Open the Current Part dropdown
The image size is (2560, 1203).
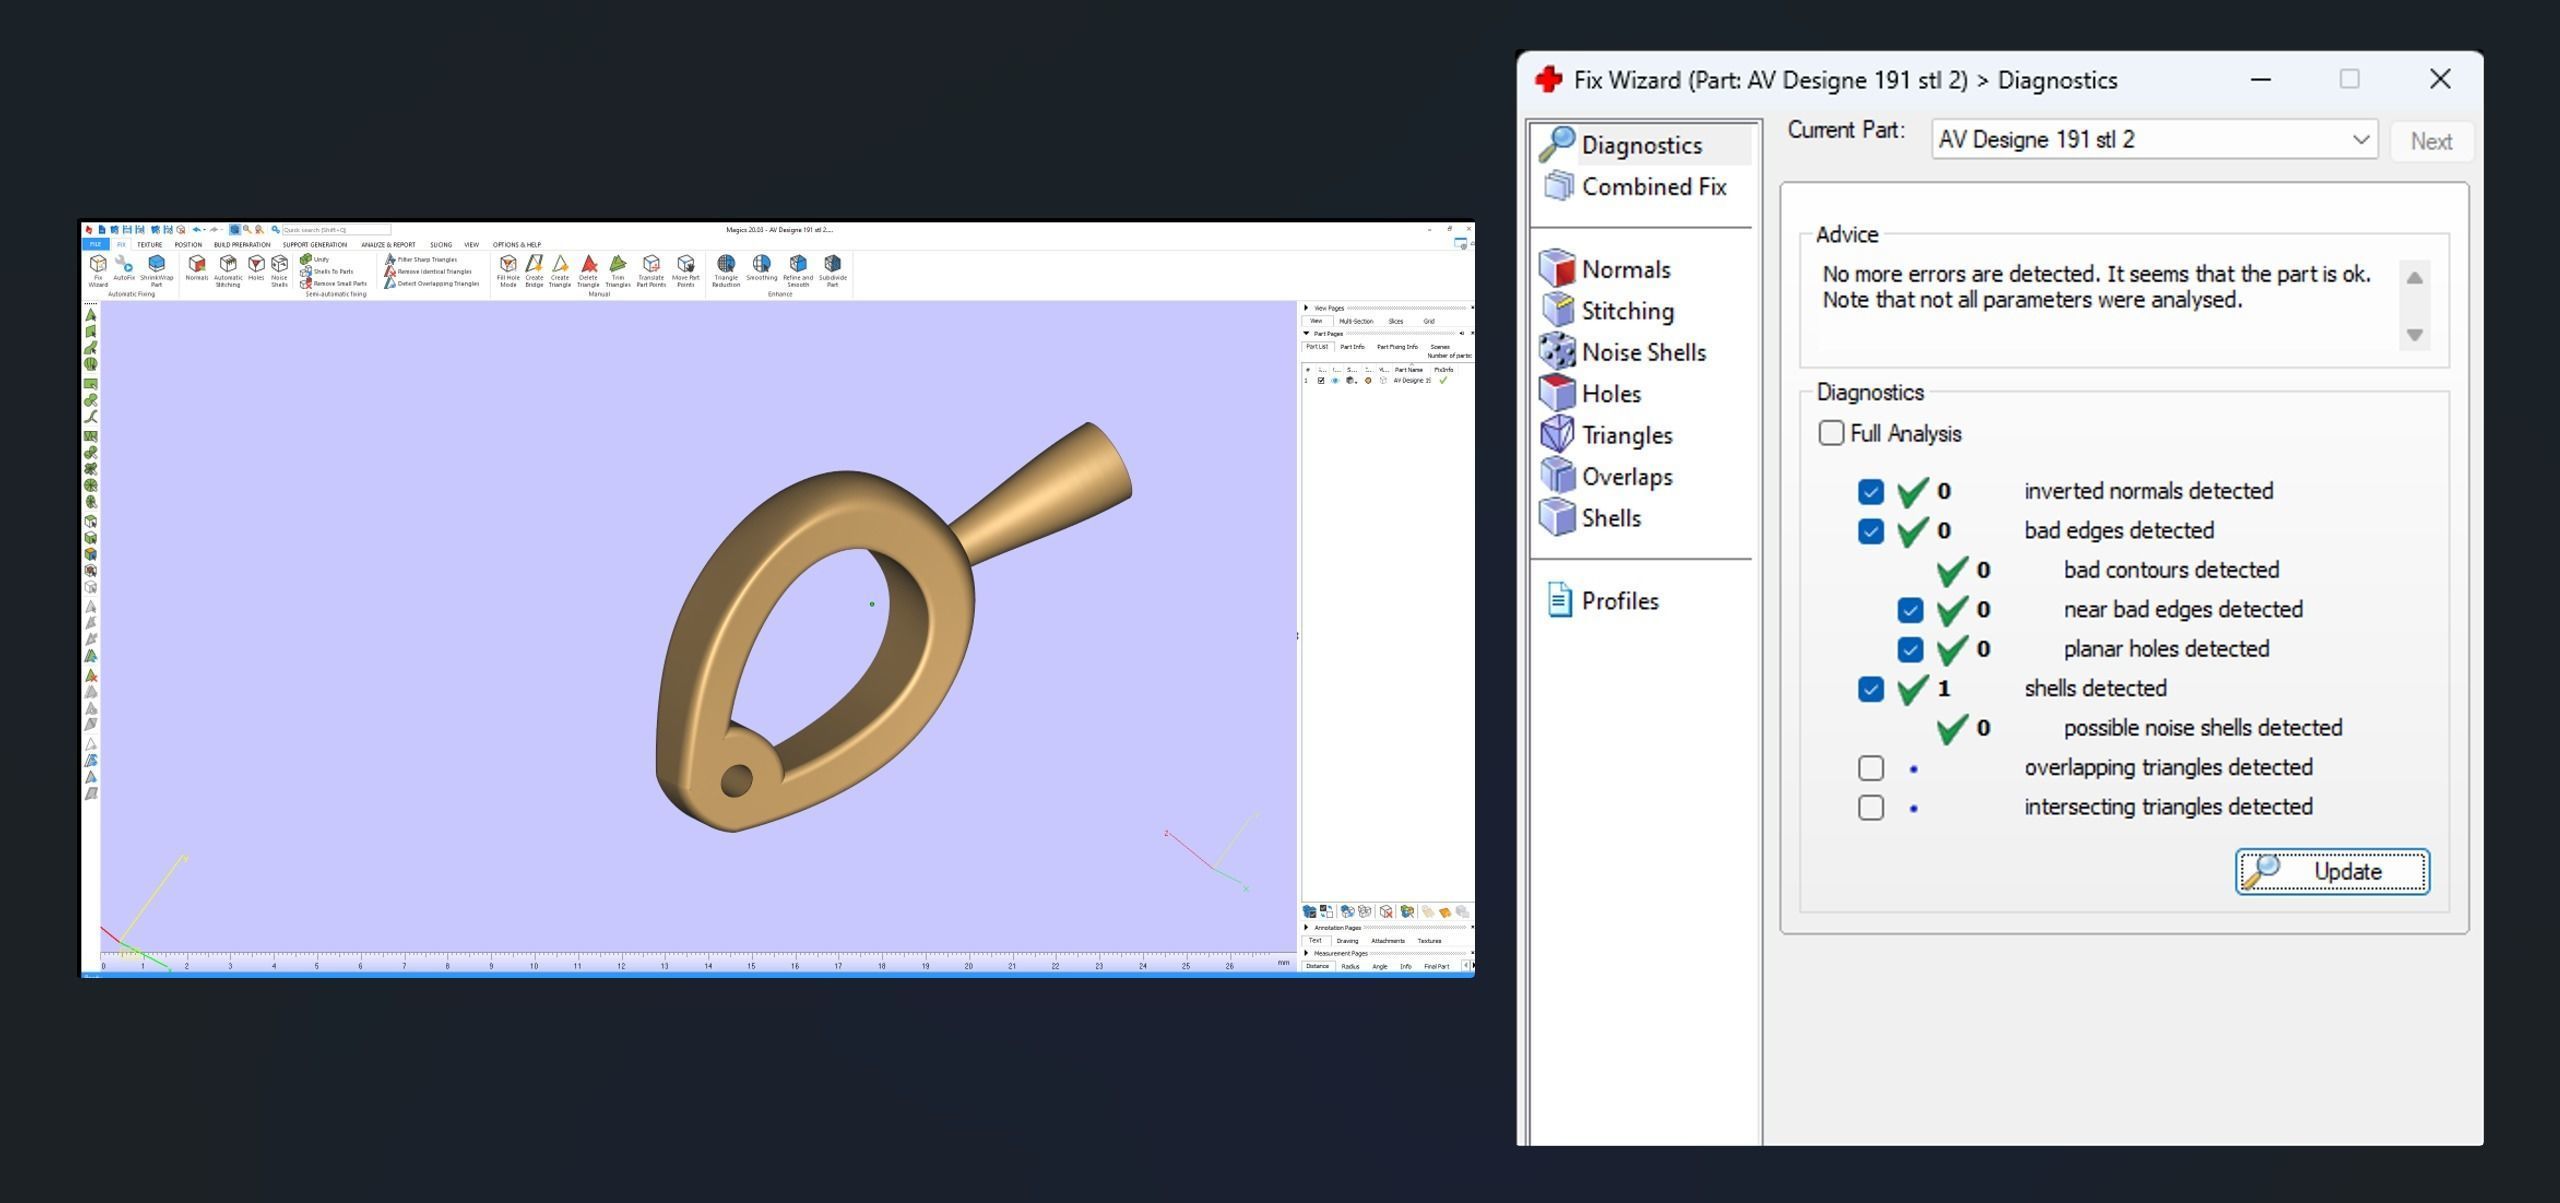2361,140
